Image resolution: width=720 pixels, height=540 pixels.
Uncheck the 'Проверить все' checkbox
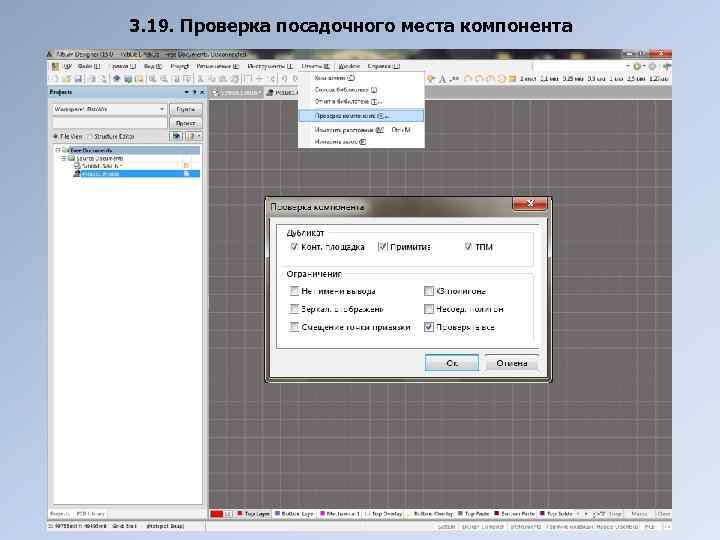(428, 327)
